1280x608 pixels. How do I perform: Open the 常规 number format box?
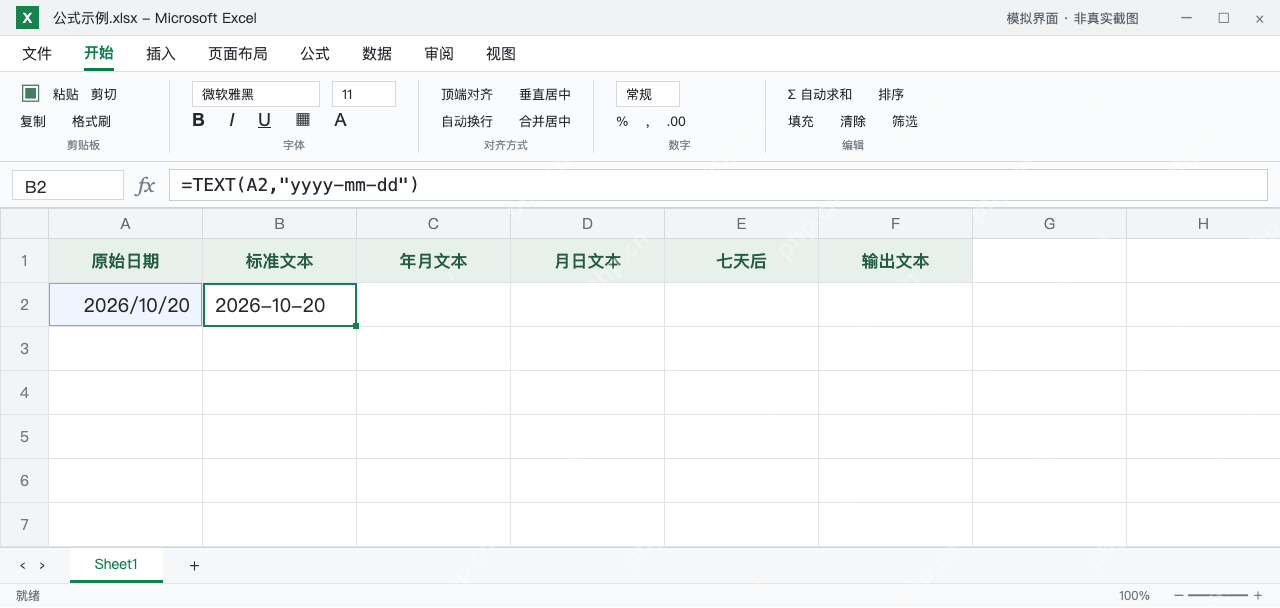coord(648,94)
